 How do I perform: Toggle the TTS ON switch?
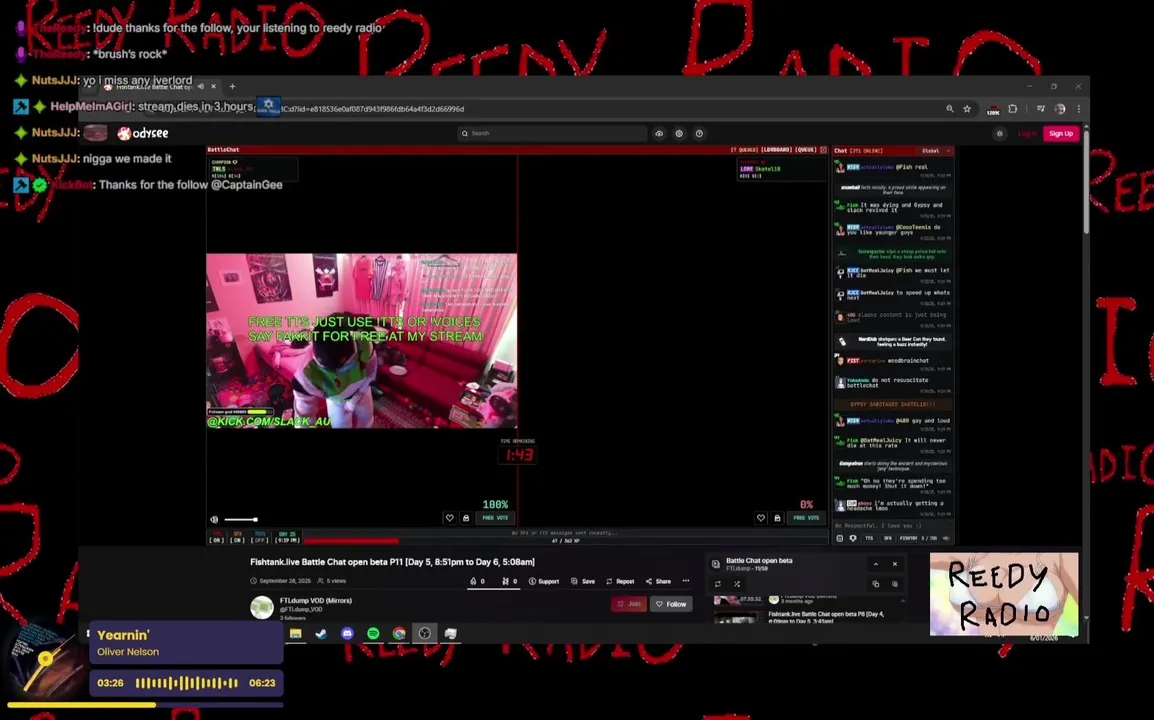(216, 537)
